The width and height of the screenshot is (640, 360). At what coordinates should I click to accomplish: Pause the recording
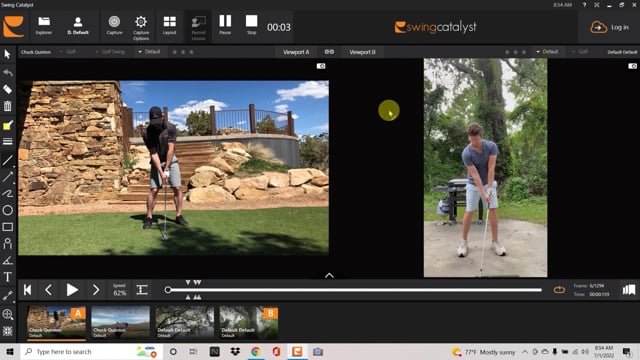pyautogui.click(x=225, y=25)
